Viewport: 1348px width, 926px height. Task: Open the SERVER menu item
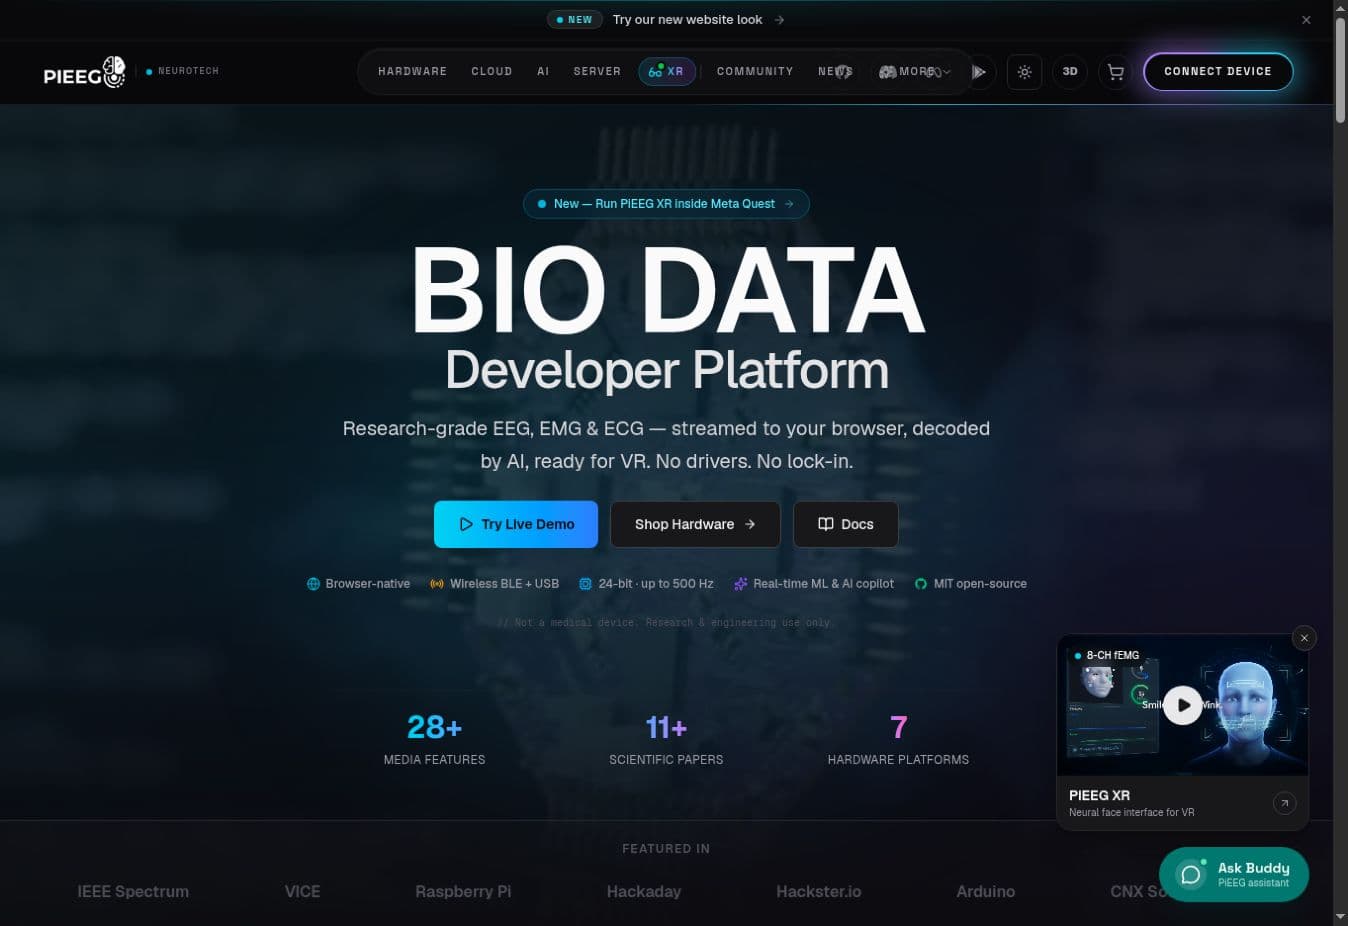coord(597,72)
